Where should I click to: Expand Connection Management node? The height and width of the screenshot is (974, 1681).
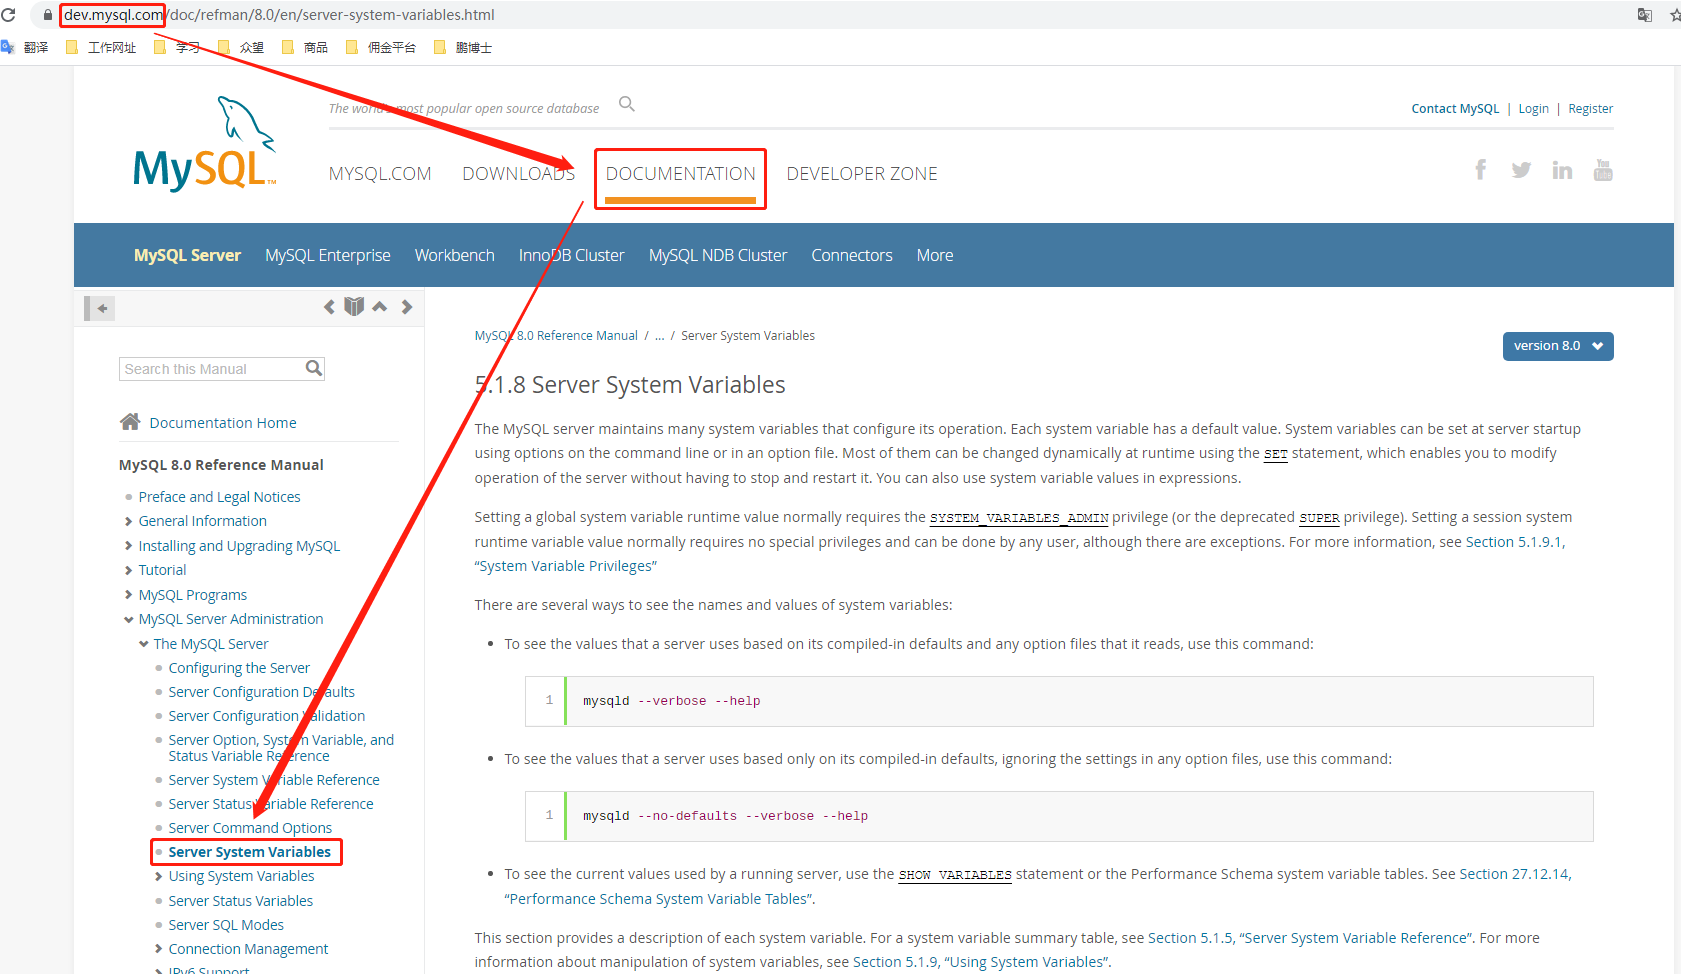[x=158, y=949]
